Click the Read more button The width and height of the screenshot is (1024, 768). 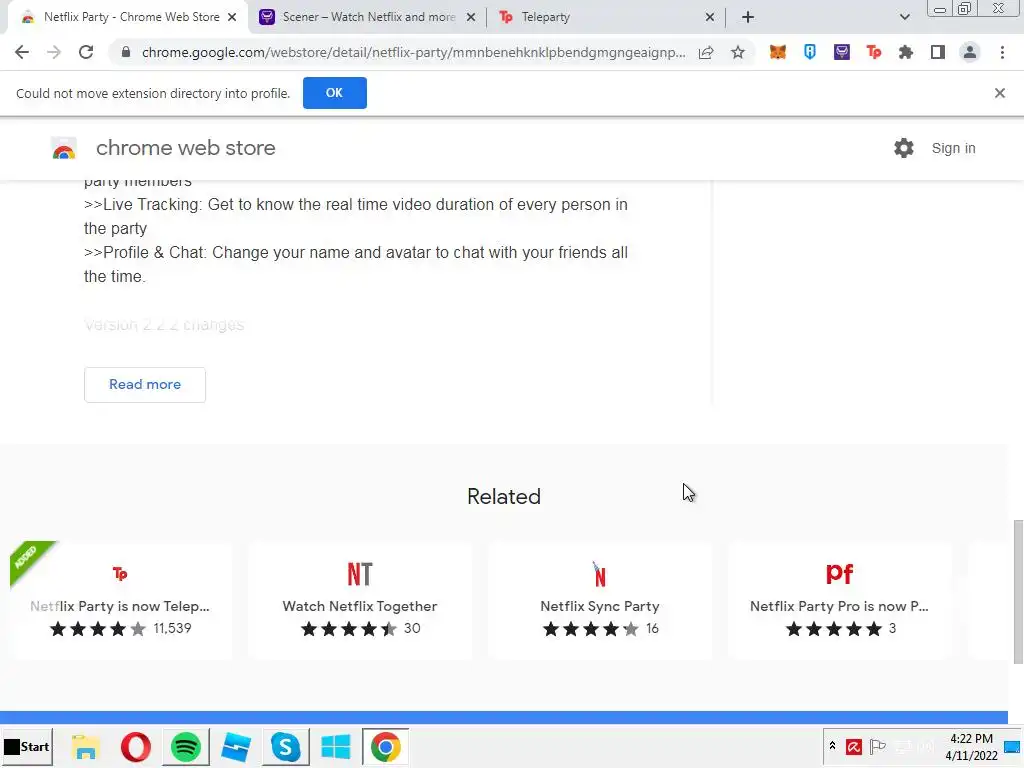tap(145, 385)
